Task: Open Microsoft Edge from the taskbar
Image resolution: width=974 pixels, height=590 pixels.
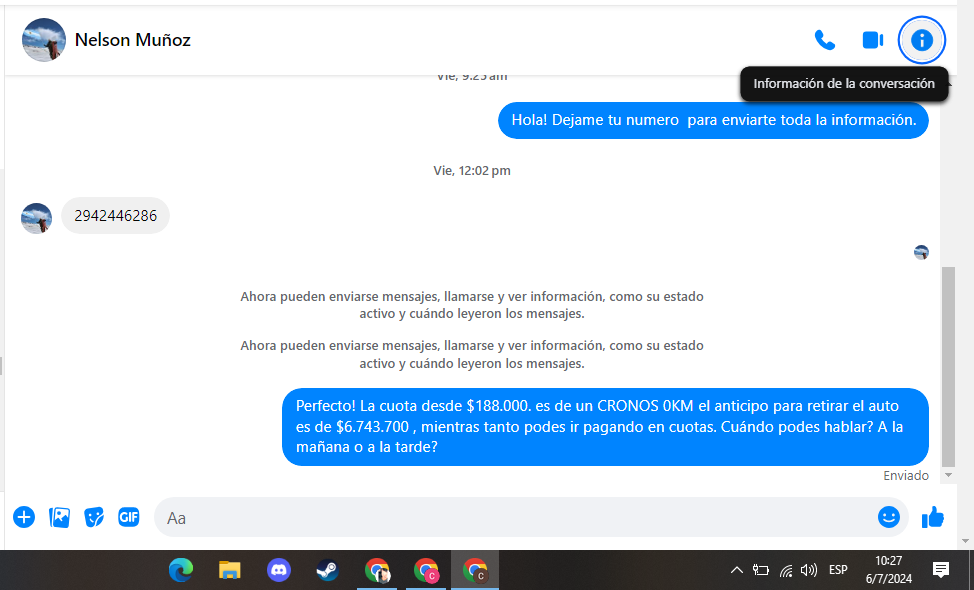Action: [x=181, y=570]
